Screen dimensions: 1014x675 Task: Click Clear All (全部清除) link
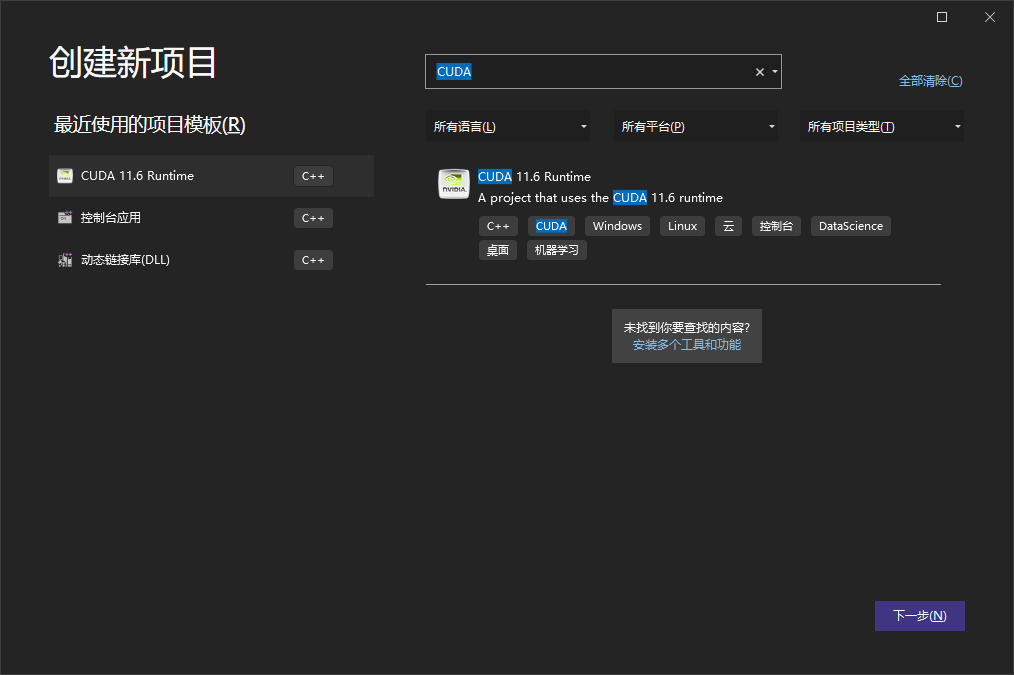click(930, 81)
